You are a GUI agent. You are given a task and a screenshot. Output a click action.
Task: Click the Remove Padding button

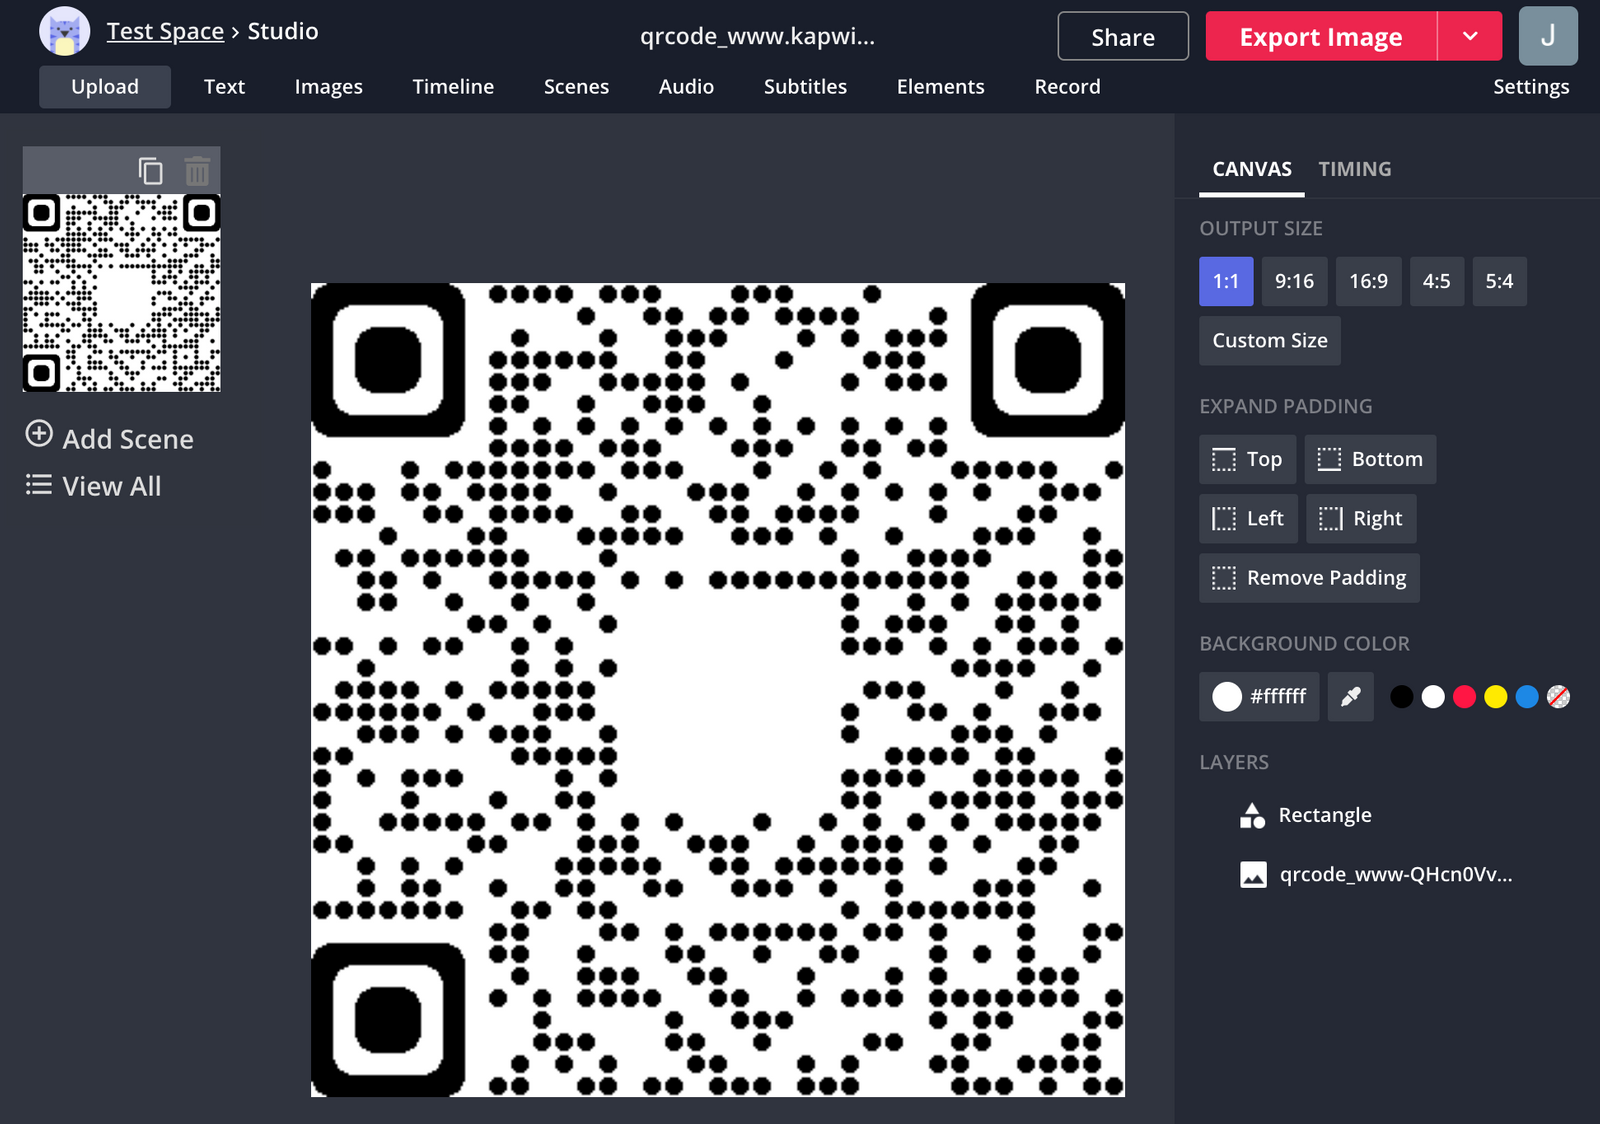click(1309, 578)
